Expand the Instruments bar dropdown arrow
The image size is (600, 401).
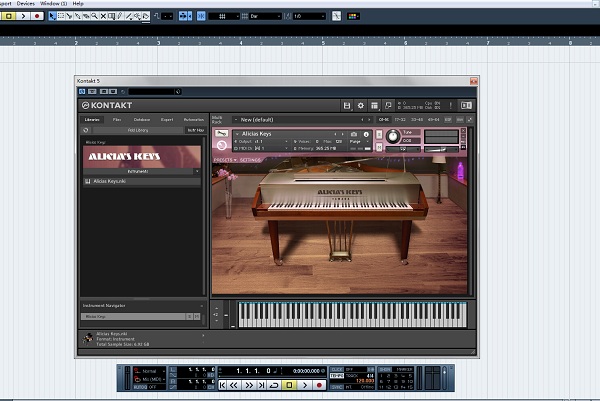tap(197, 171)
